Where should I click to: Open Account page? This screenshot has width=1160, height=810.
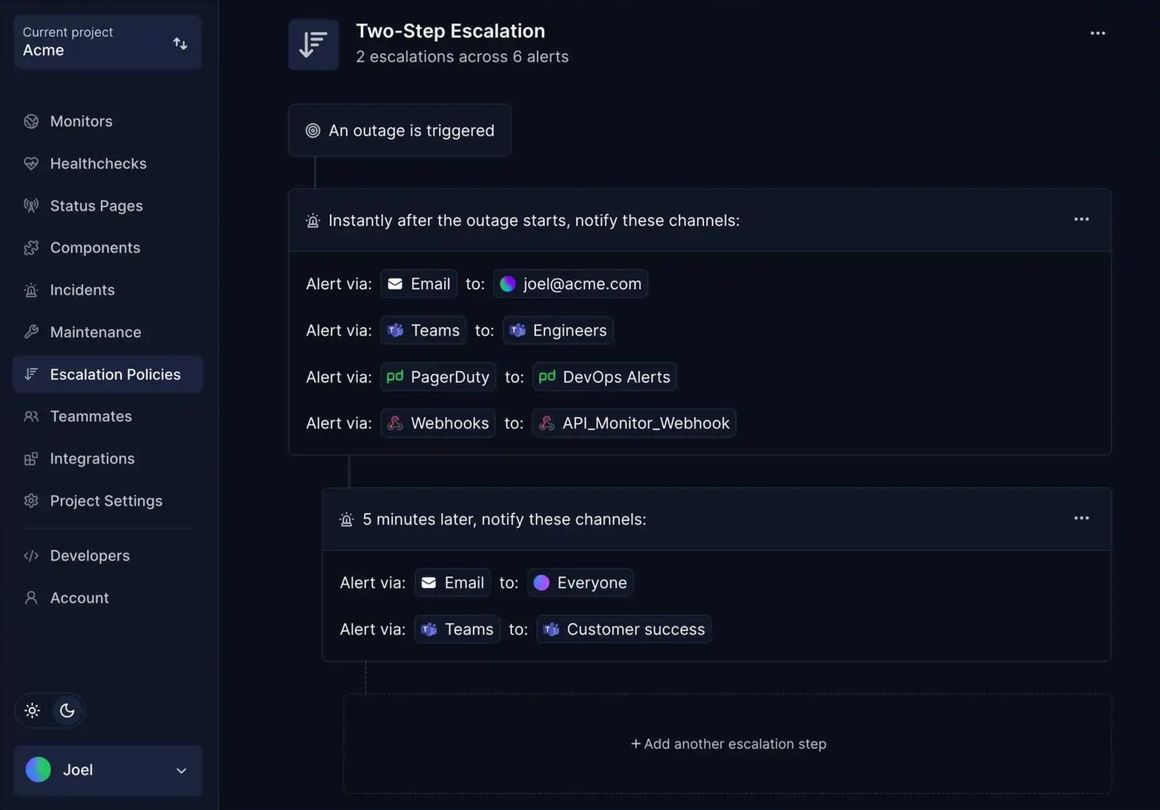pos(107,598)
